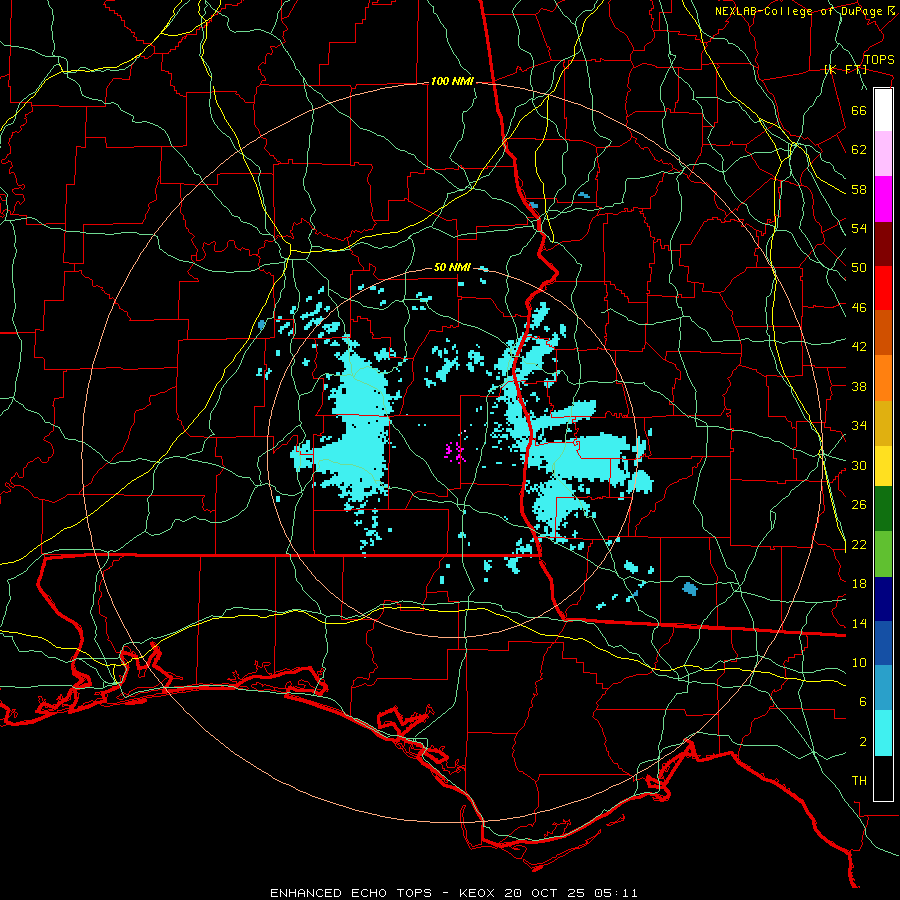
Task: Click the bright red legend swatch
Action: (x=883, y=288)
